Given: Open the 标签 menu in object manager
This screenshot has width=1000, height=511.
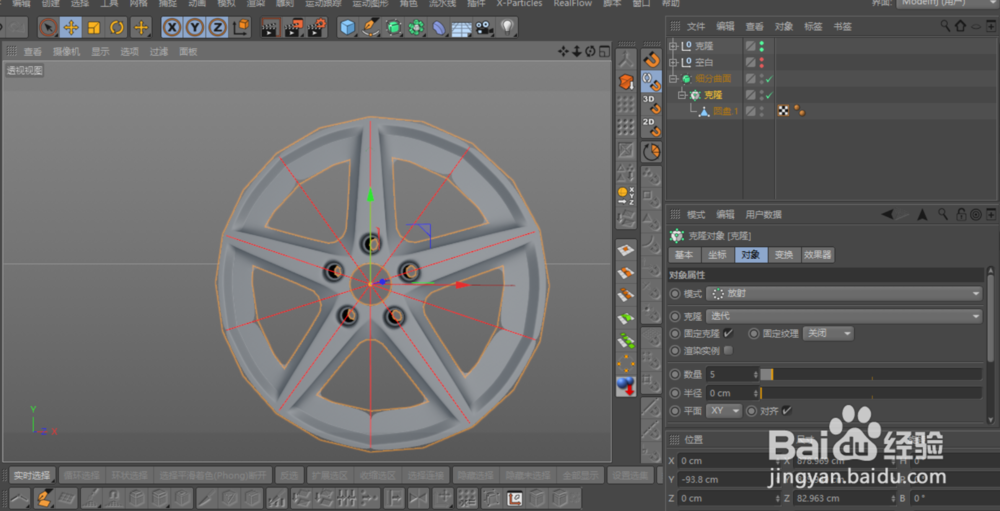Looking at the screenshot, I should click(x=813, y=27).
